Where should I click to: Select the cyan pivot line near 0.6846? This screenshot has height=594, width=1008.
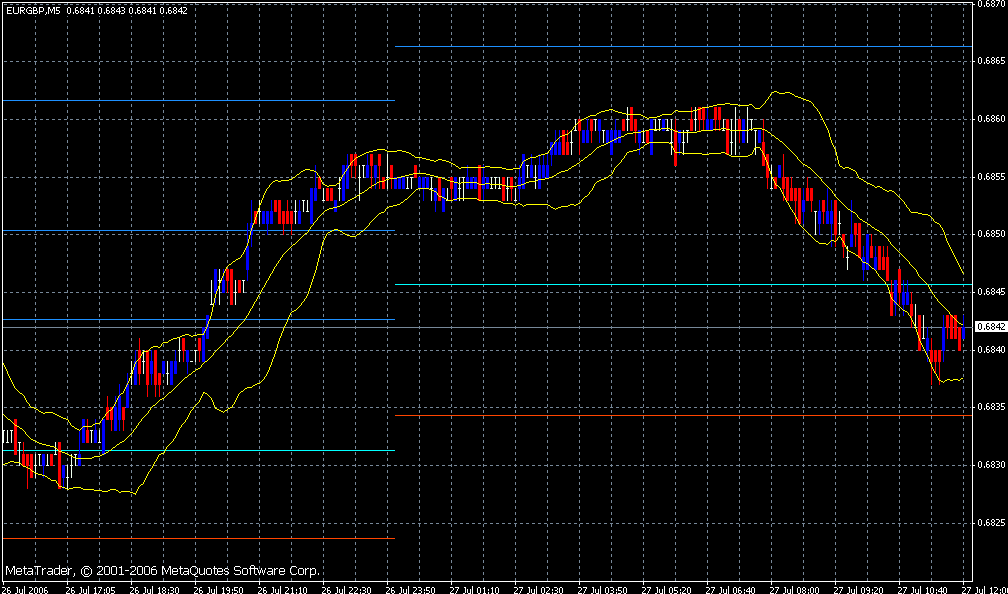(683, 284)
